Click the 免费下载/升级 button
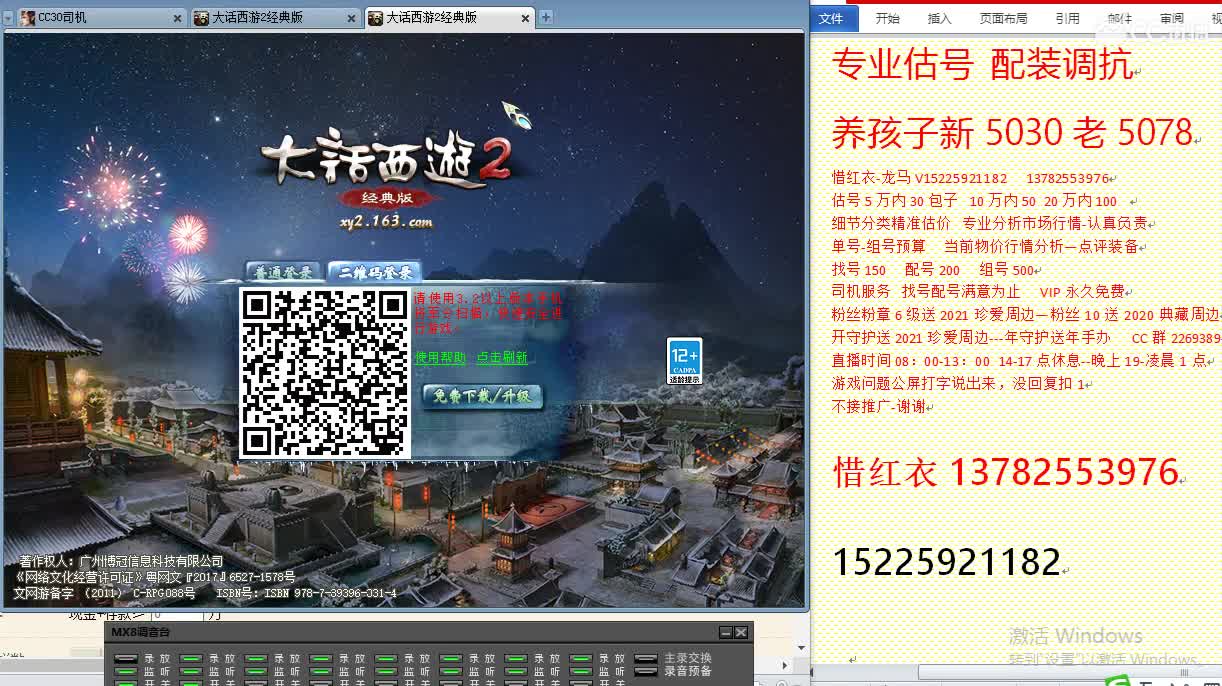 click(482, 396)
